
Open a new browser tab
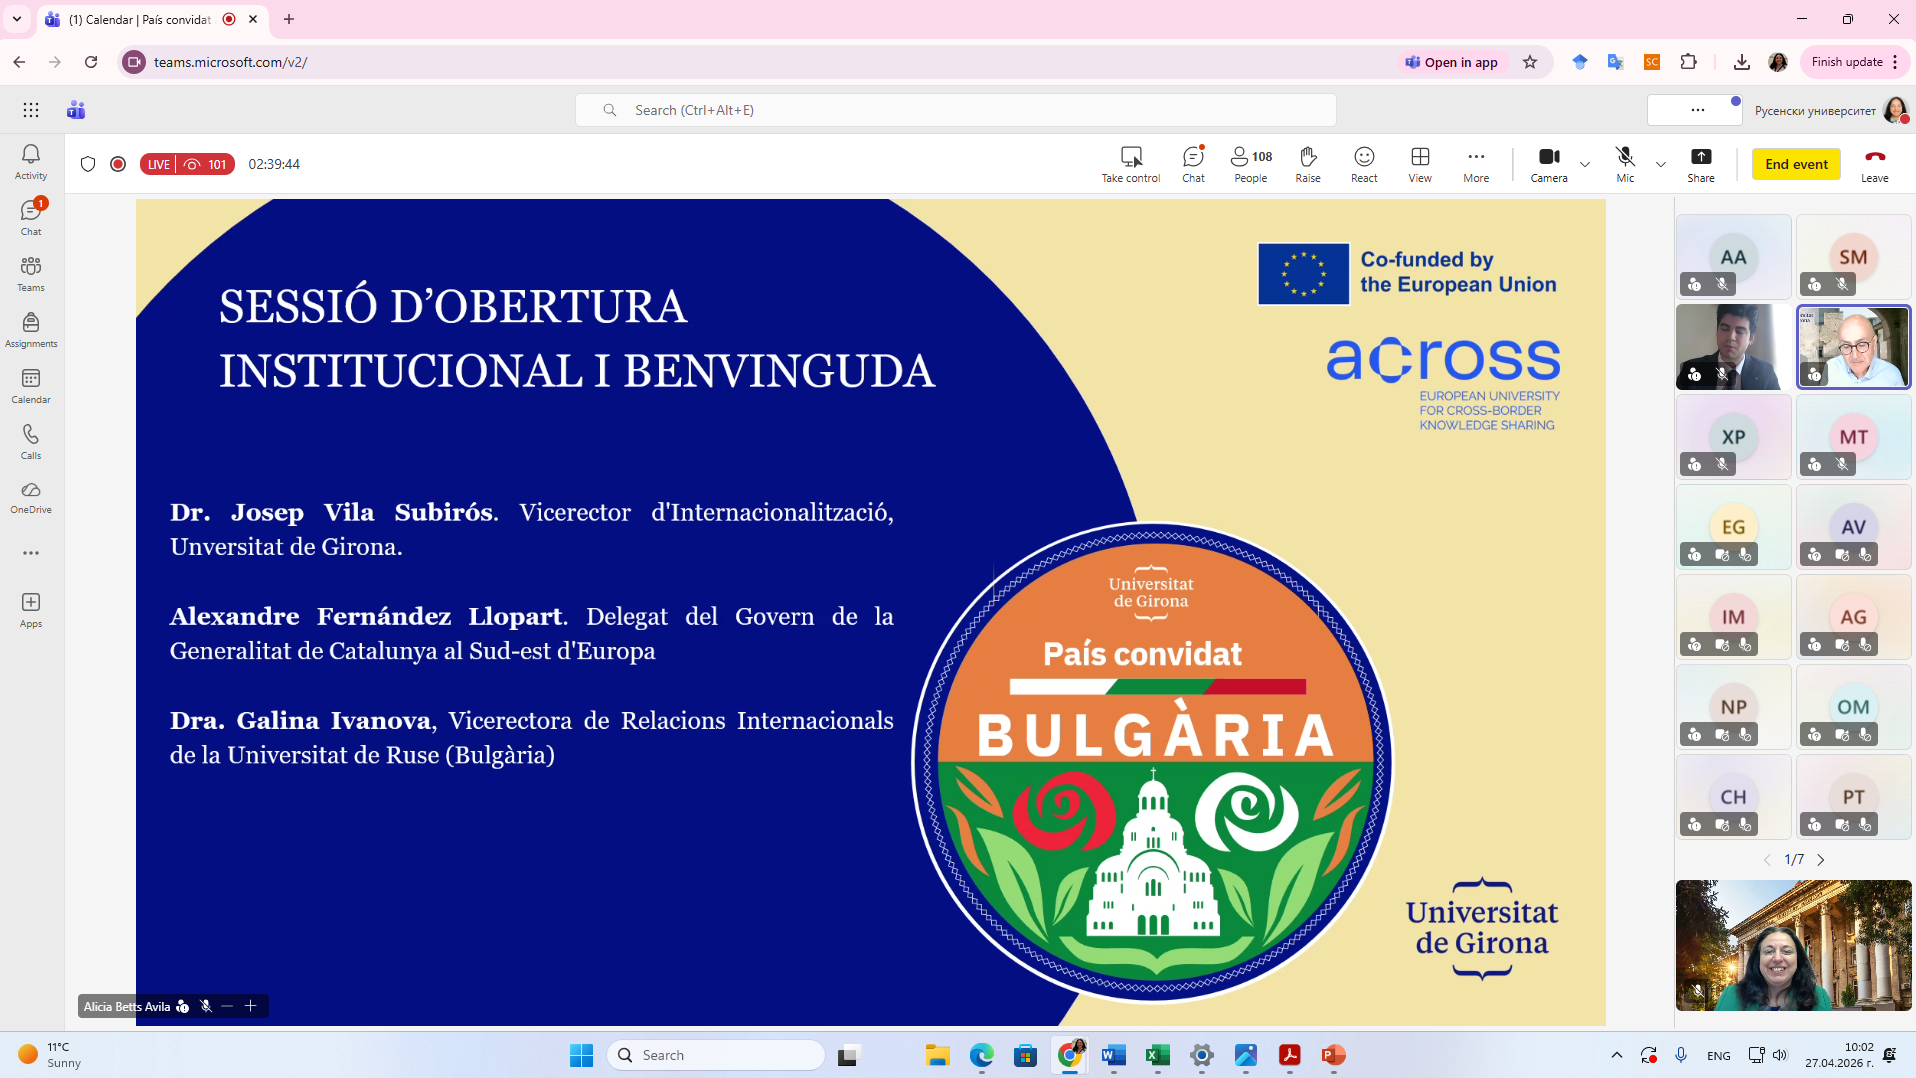289,19
